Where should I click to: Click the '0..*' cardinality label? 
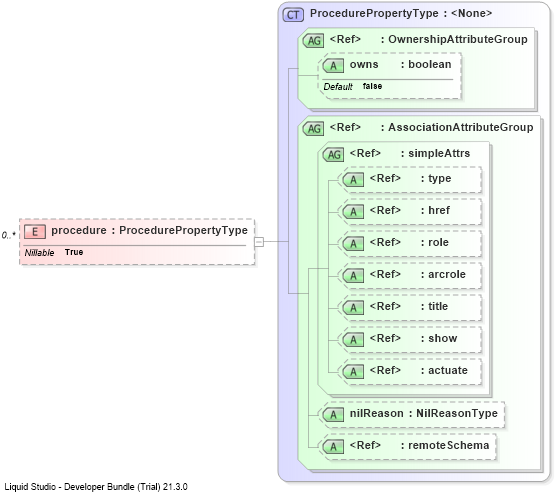pos(8,235)
